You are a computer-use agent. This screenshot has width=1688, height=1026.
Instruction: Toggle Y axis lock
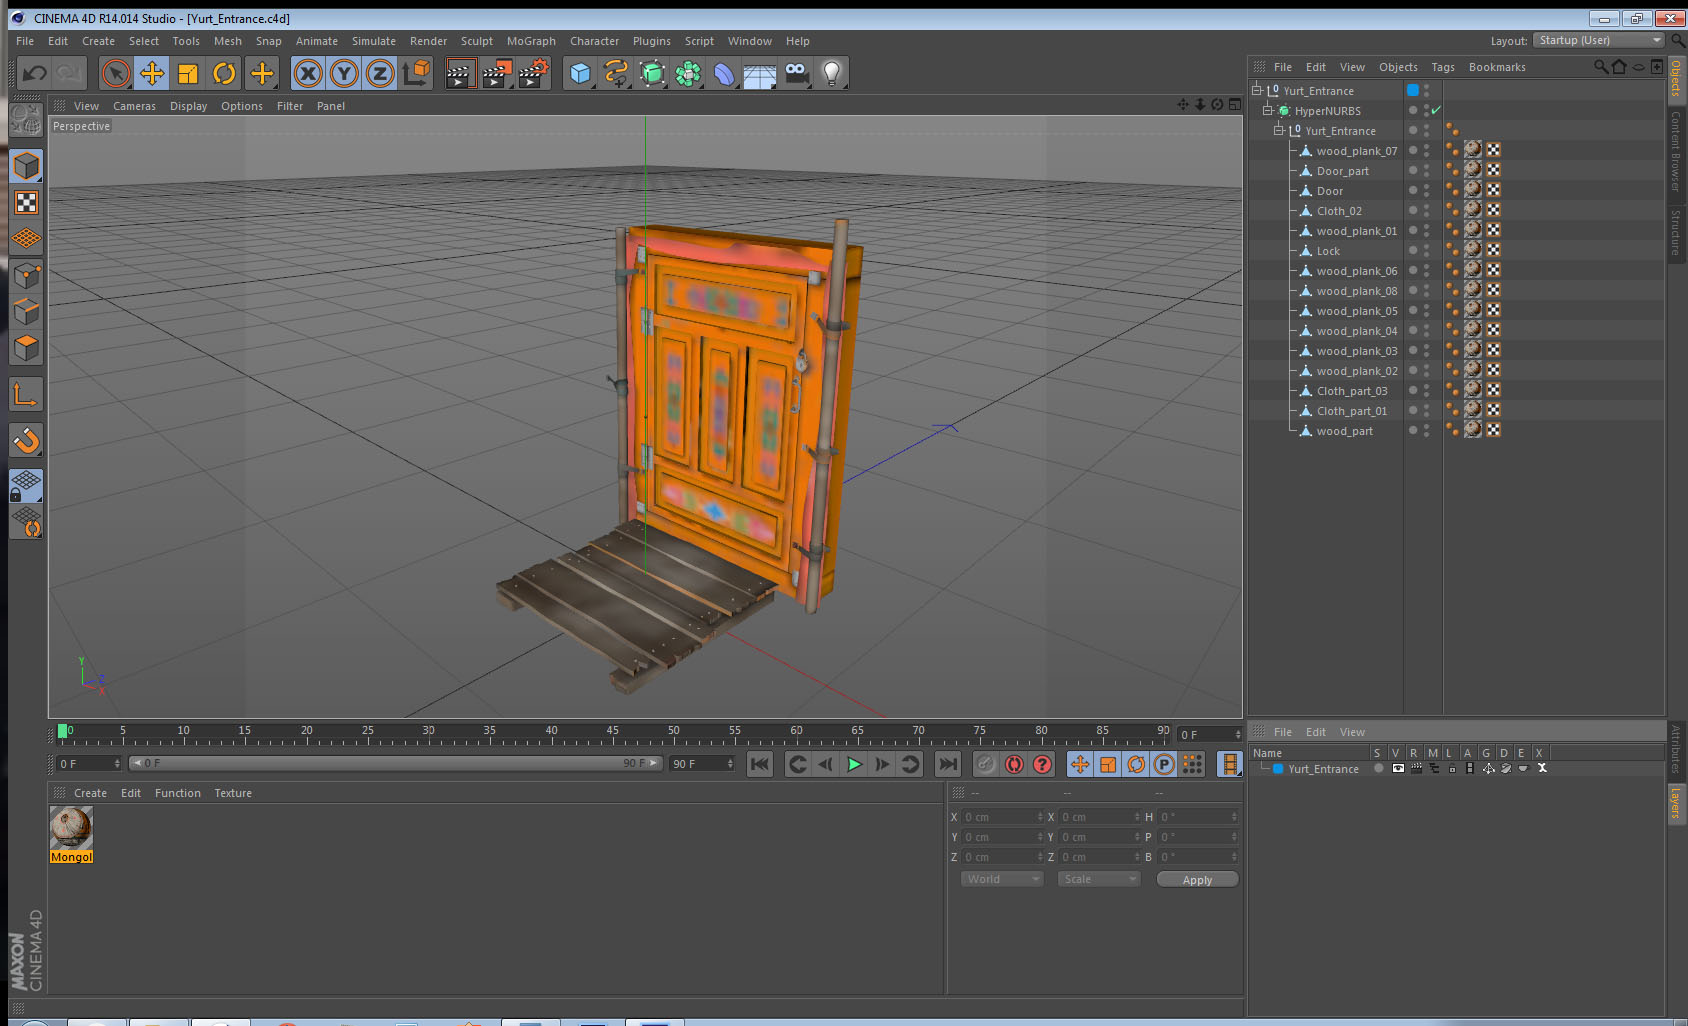pyautogui.click(x=344, y=73)
